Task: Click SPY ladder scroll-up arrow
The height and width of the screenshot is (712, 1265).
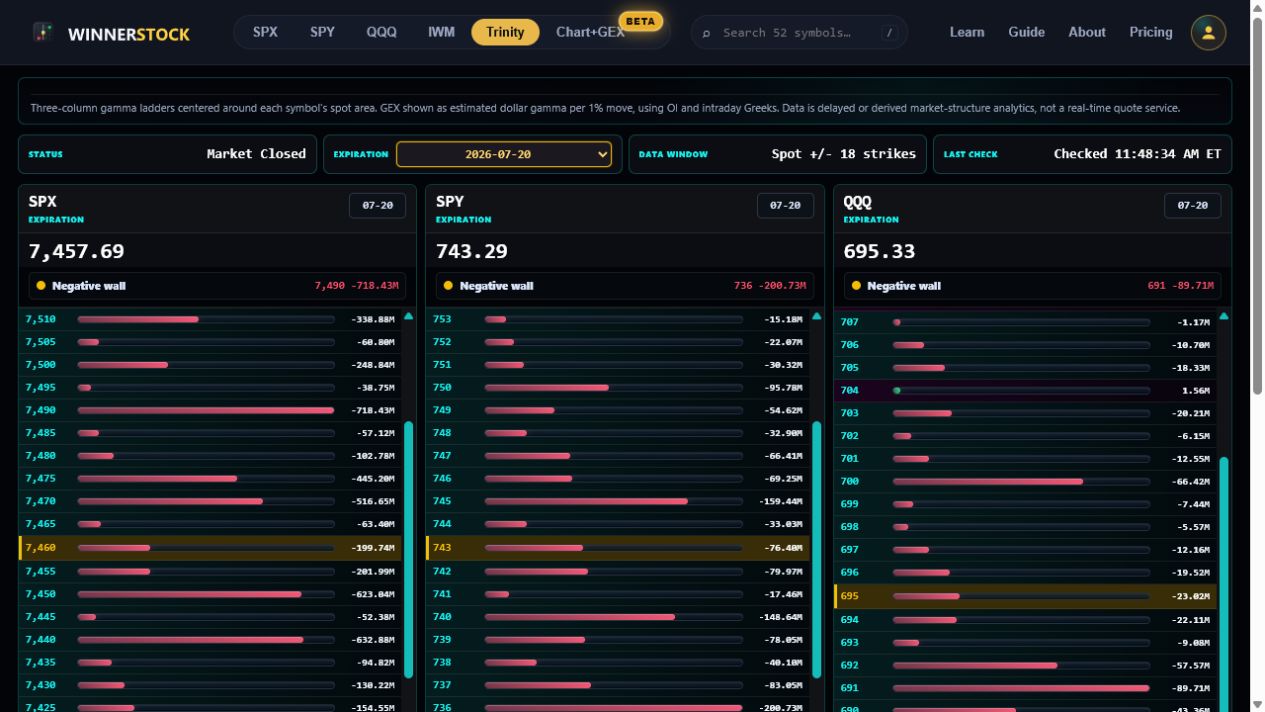Action: pos(816,316)
